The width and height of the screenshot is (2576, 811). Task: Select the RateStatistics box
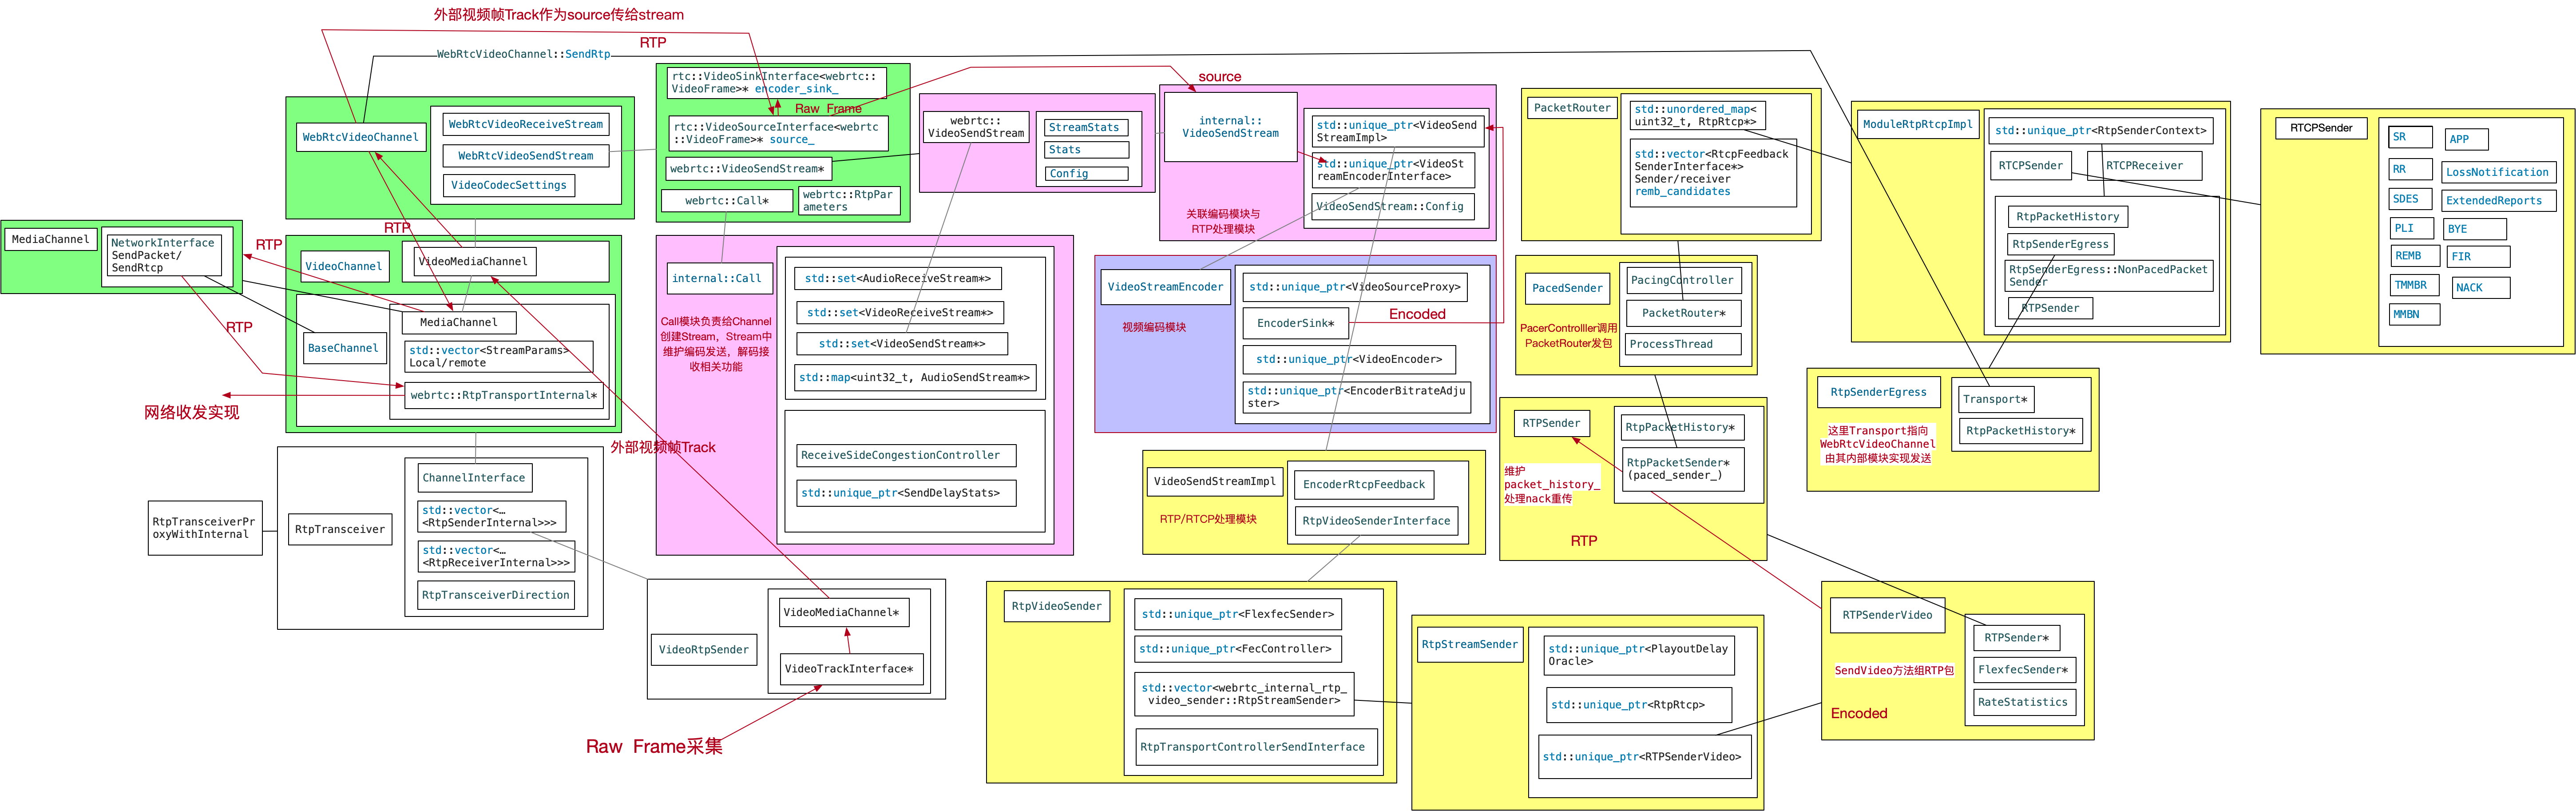[x=2024, y=702]
